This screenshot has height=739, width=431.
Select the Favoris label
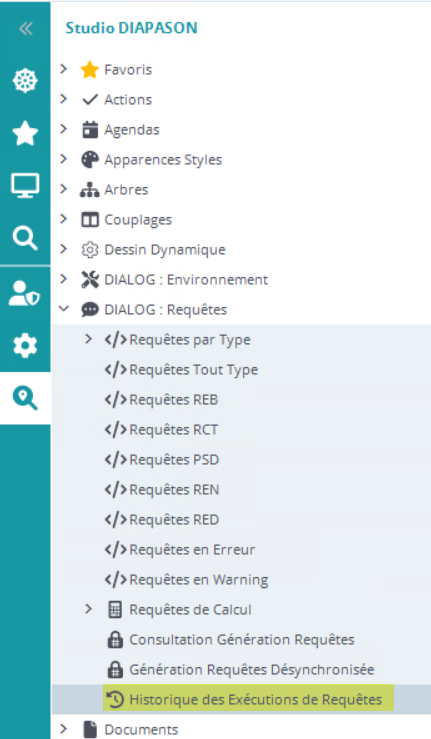(128, 70)
